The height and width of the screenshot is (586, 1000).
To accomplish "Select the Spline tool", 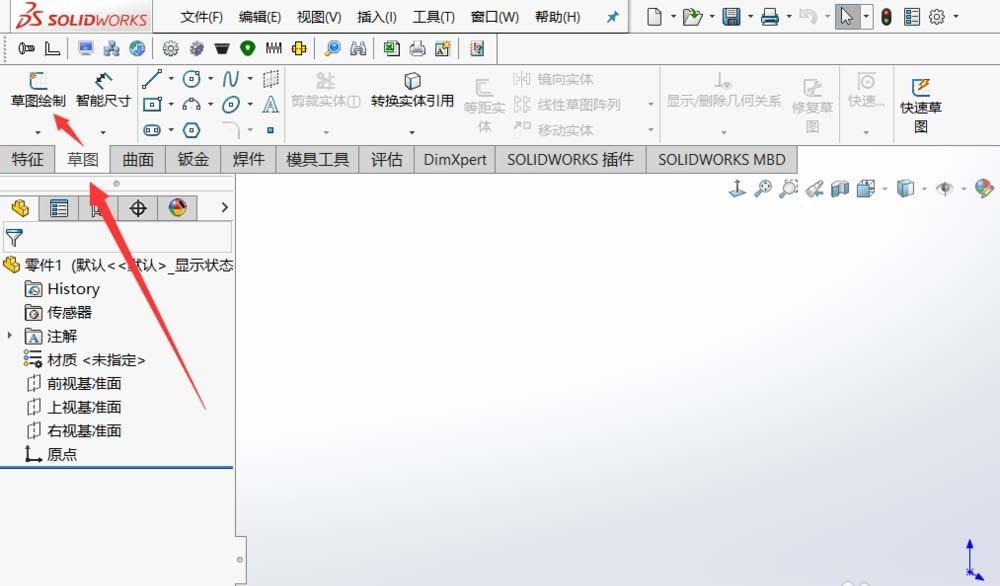I will click(230, 78).
